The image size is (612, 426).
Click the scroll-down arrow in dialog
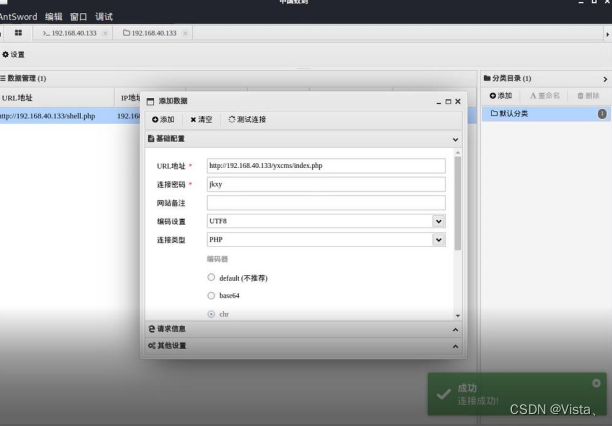click(458, 315)
